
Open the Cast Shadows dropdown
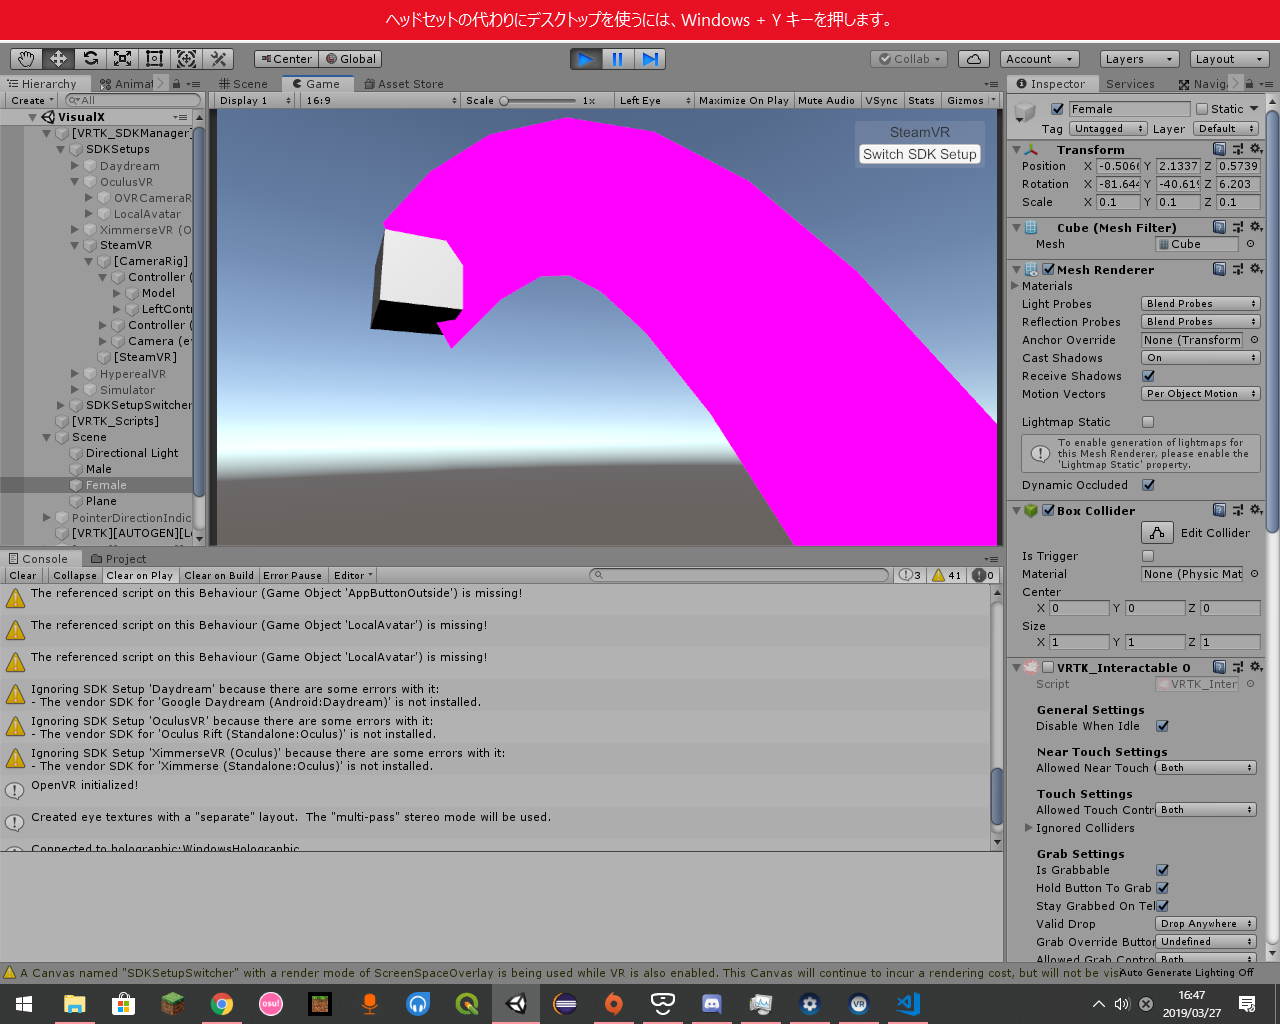click(x=1200, y=358)
